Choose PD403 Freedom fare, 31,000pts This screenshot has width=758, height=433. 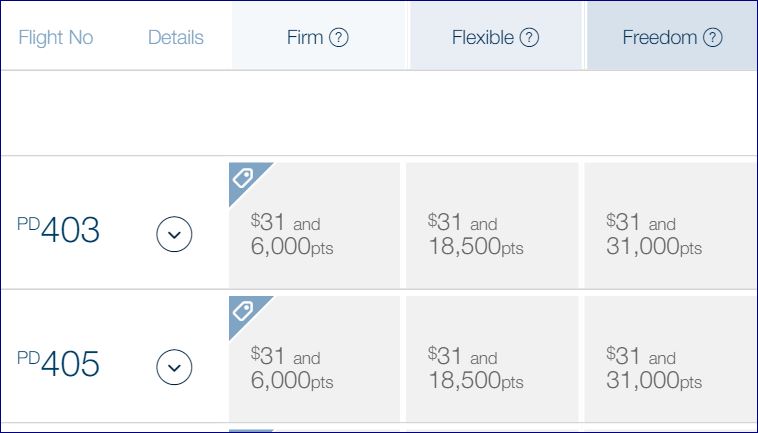coord(670,235)
